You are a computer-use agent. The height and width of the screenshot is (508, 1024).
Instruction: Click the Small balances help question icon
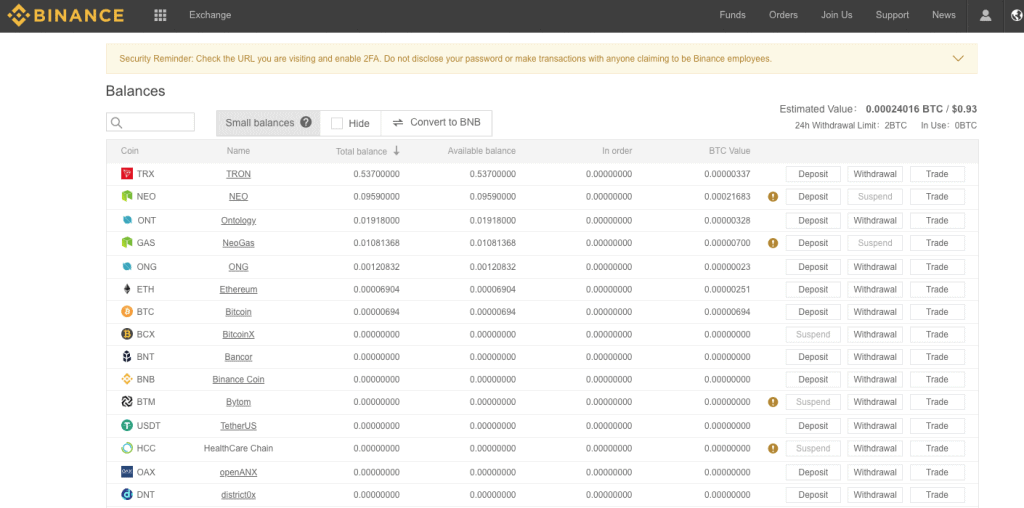tap(306, 122)
